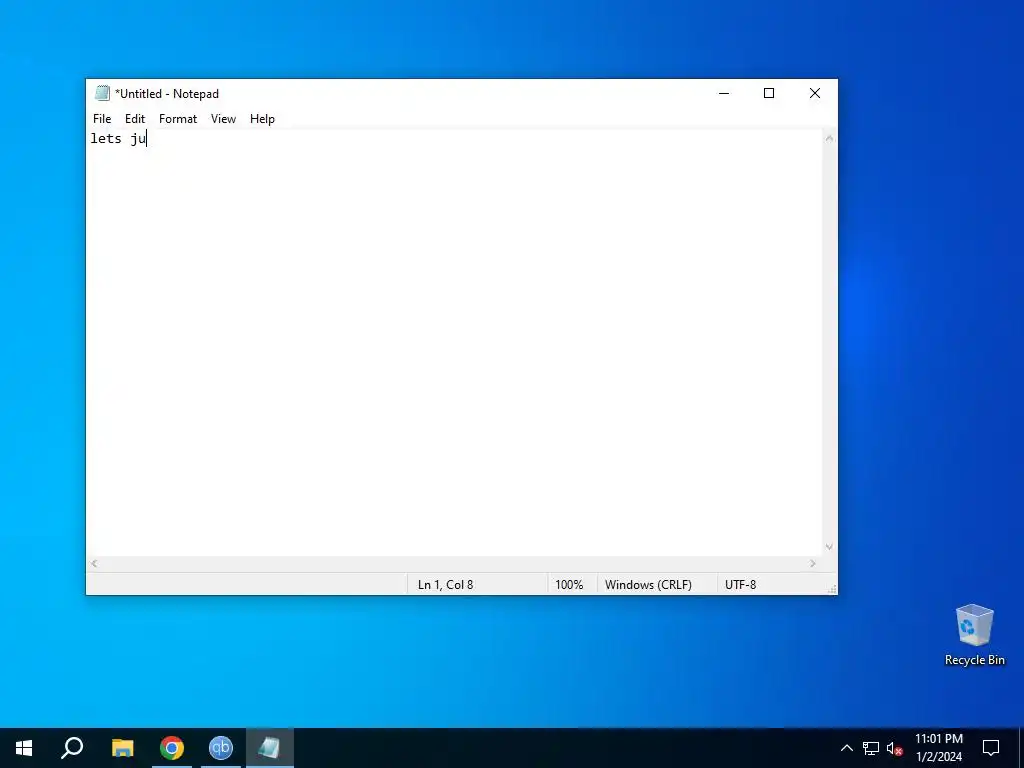Viewport: 1024px width, 768px height.
Task: Click the '*Untitled - Notepad' title text
Action: 167,93
